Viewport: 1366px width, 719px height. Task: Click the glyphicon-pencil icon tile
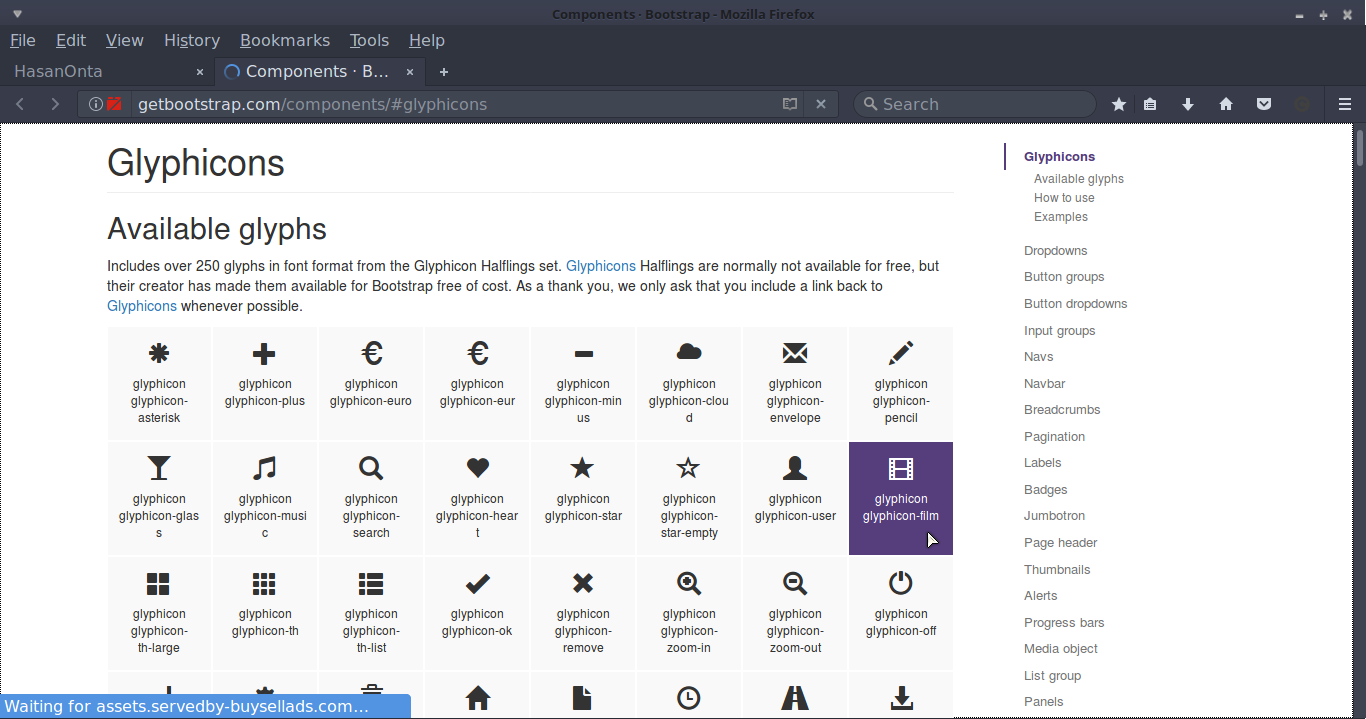pyautogui.click(x=901, y=383)
